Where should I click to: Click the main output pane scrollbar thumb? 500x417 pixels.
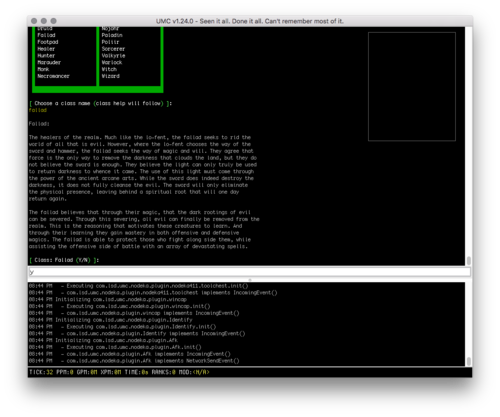(x=468, y=260)
